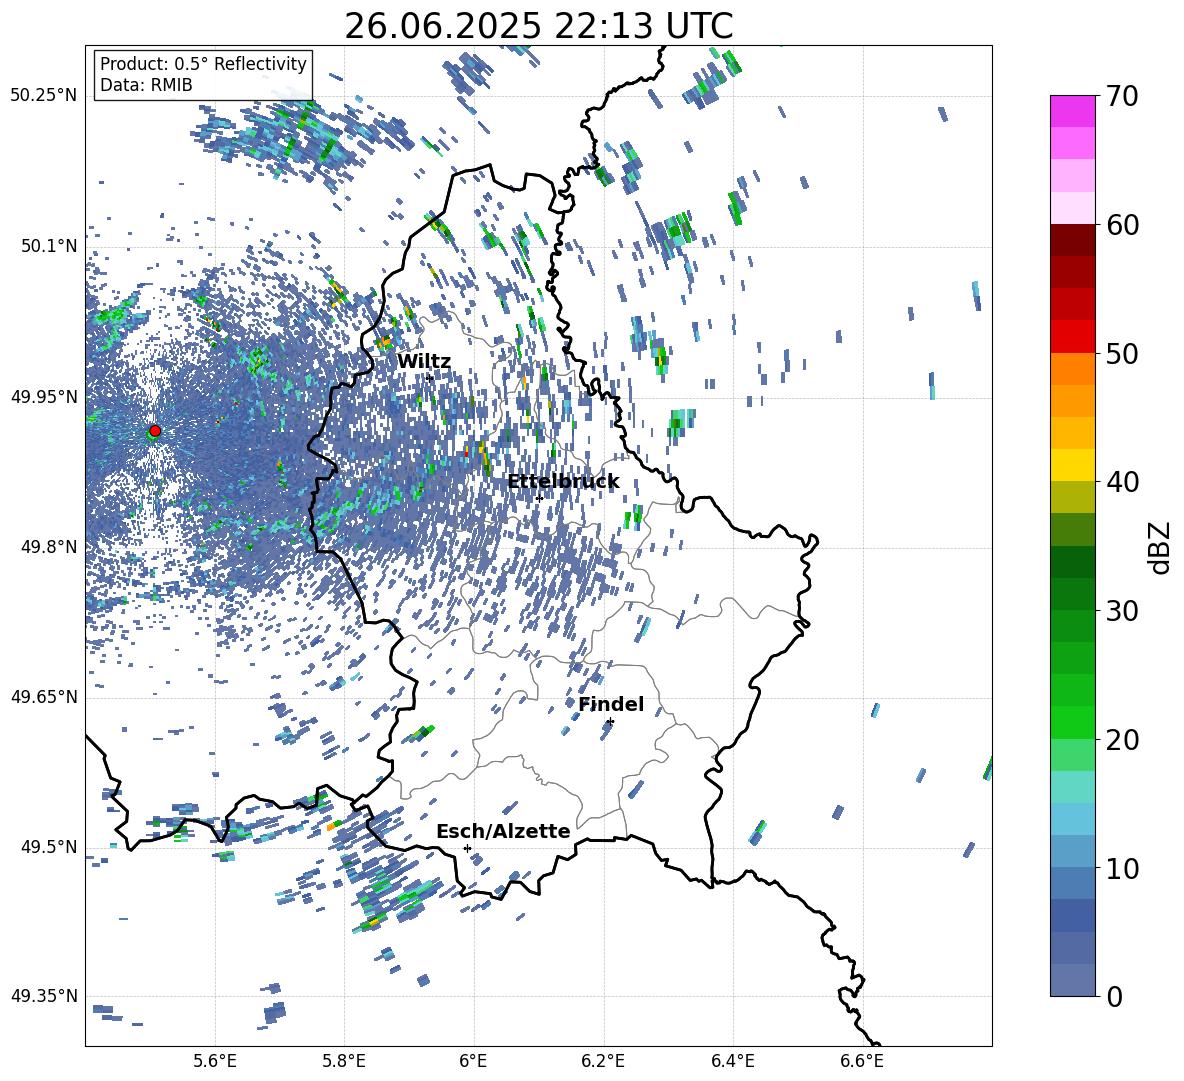The image size is (1184, 1081).
Task: Click the Wiltz city label
Action: coord(424,362)
